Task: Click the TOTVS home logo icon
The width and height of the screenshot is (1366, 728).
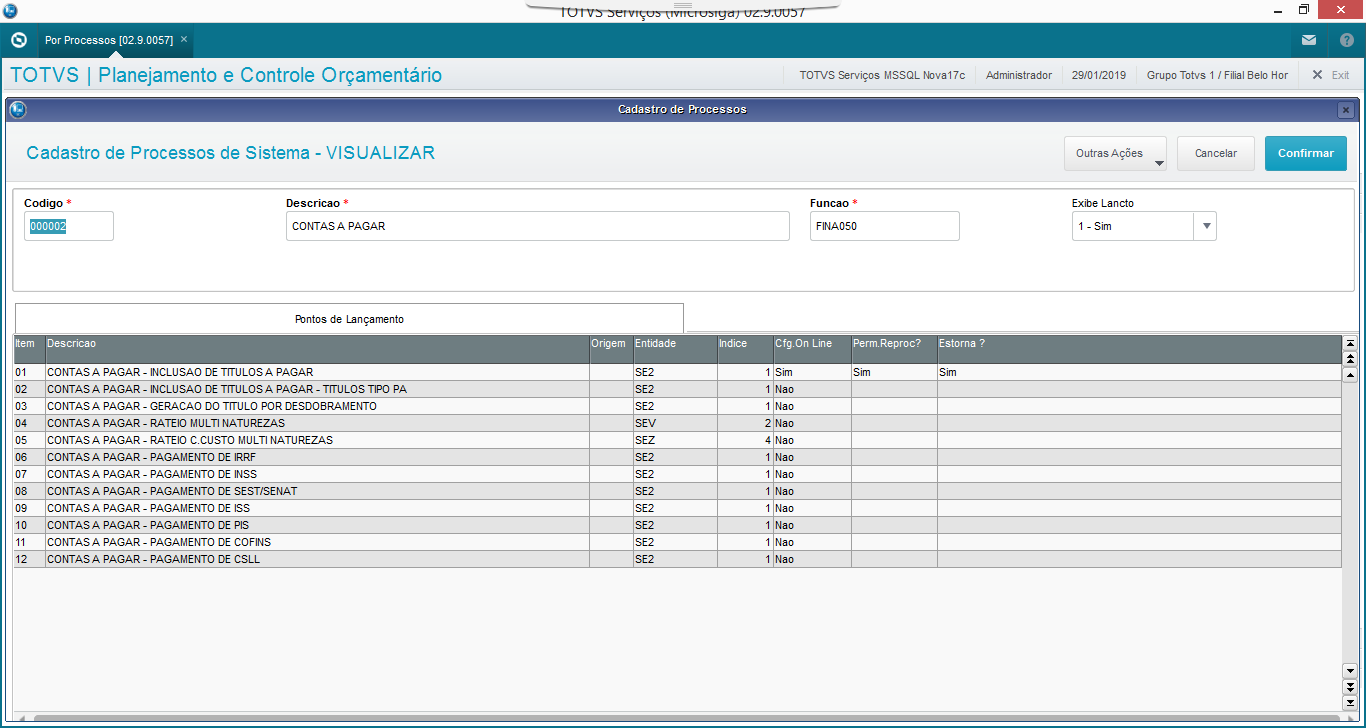Action: [18, 40]
